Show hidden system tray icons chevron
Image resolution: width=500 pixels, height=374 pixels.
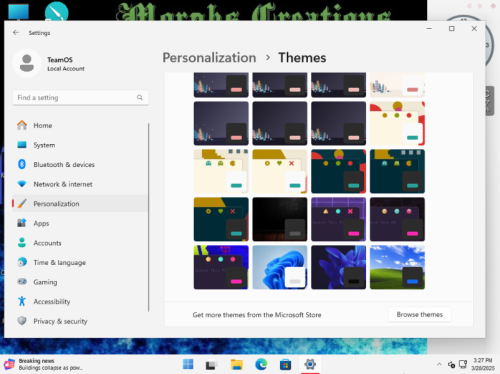439,364
